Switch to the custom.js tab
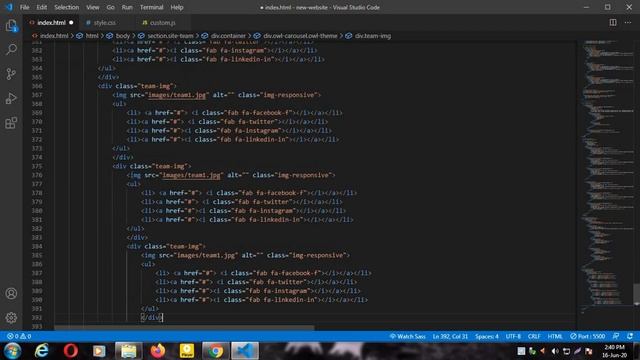640x360 pixels. [162, 22]
